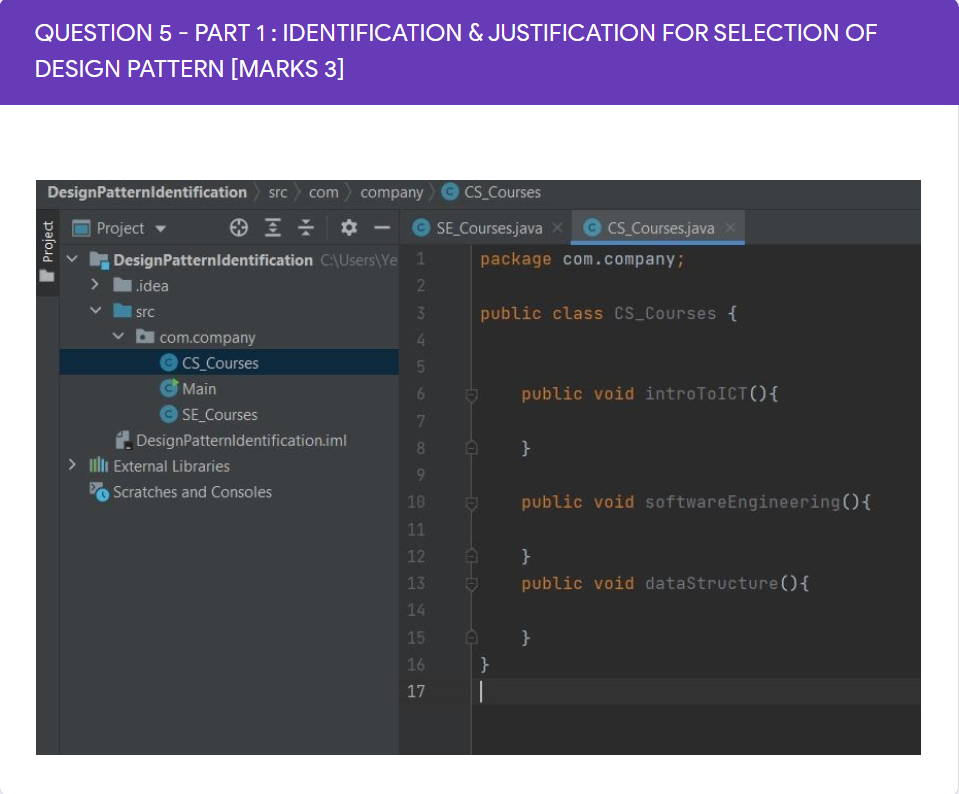The width and height of the screenshot is (959, 794).
Task: Select SE_Courses class in project tree
Action: pyautogui.click(x=220, y=415)
